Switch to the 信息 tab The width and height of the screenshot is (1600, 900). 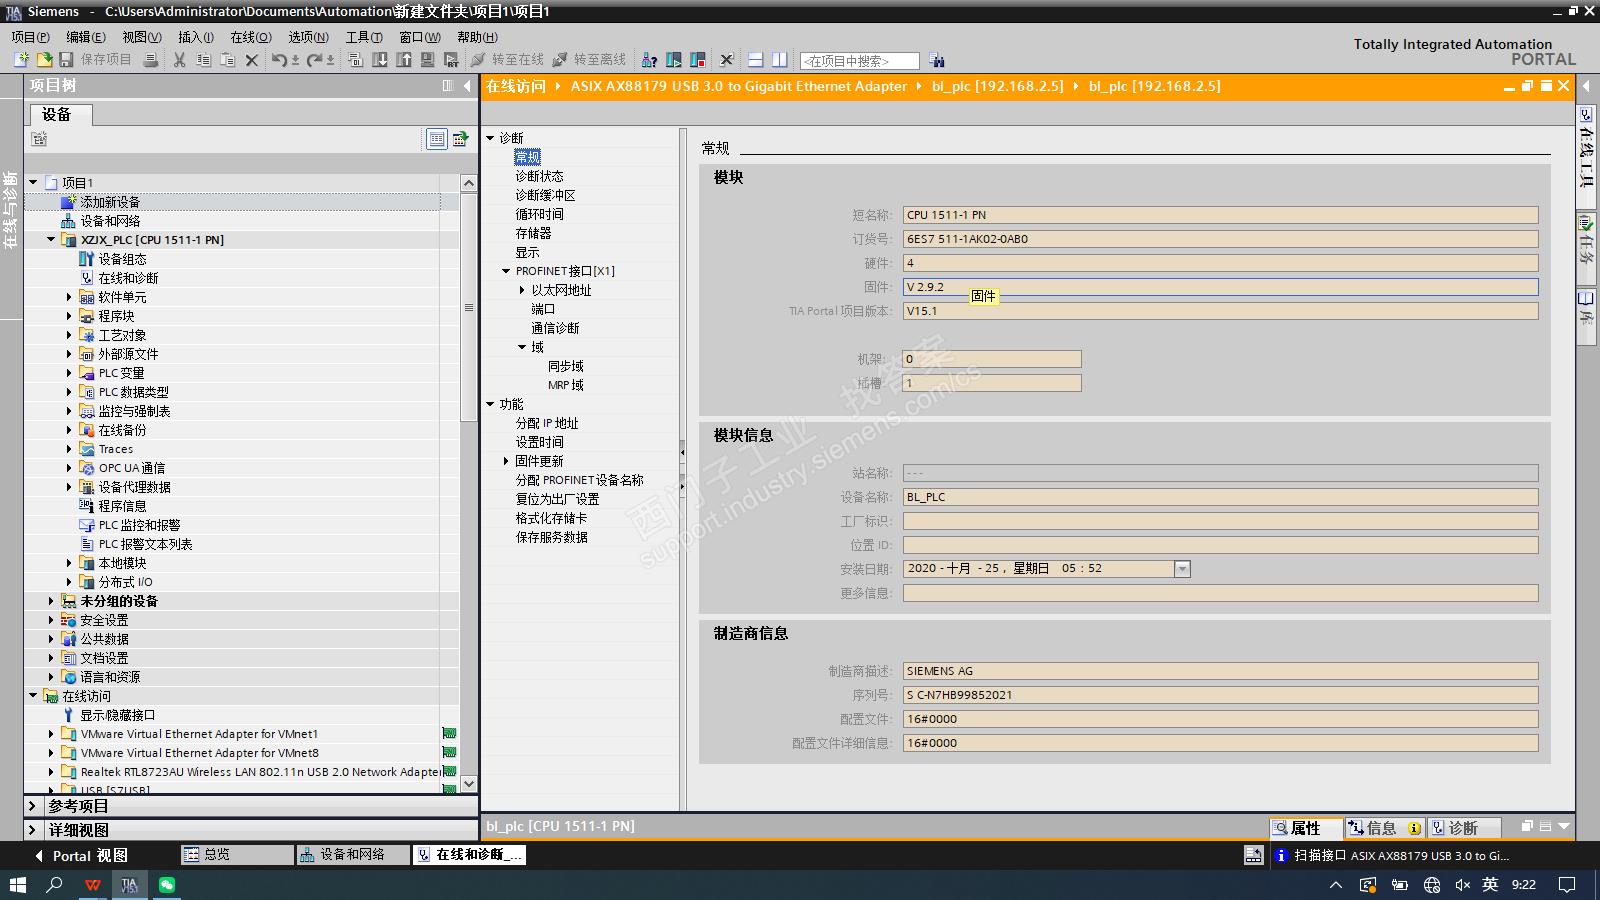point(1384,828)
